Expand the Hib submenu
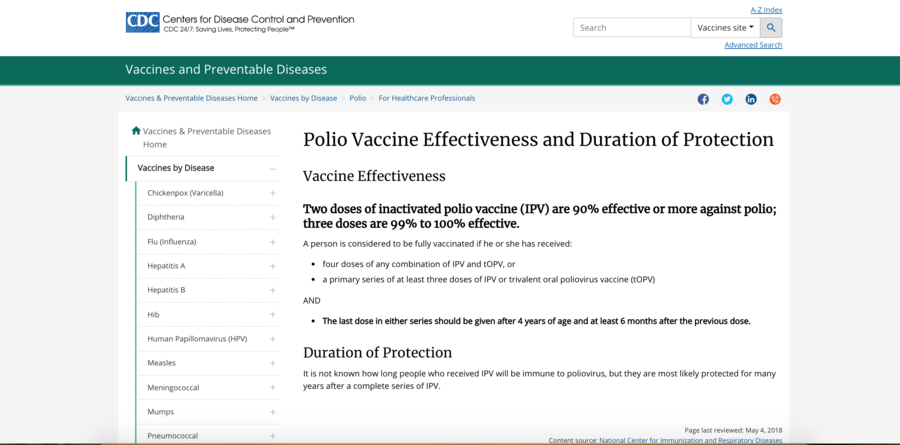 (x=273, y=315)
